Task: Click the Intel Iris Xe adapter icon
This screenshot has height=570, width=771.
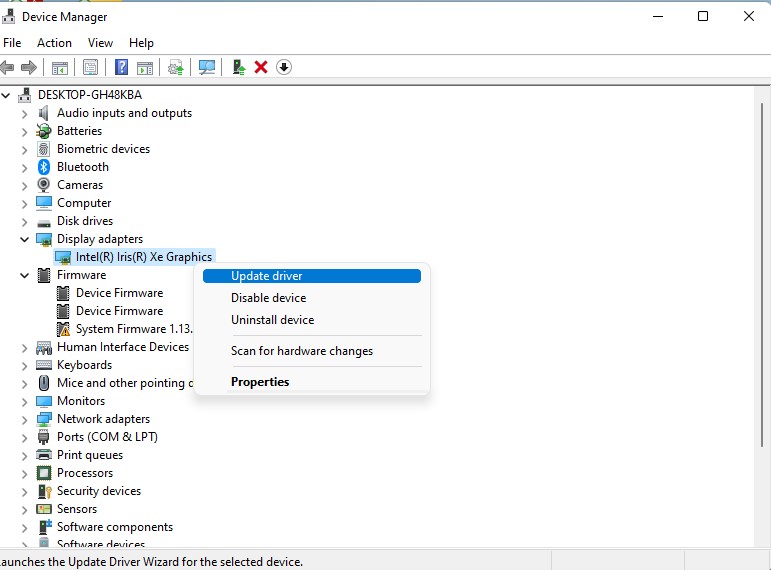Action: click(x=63, y=257)
